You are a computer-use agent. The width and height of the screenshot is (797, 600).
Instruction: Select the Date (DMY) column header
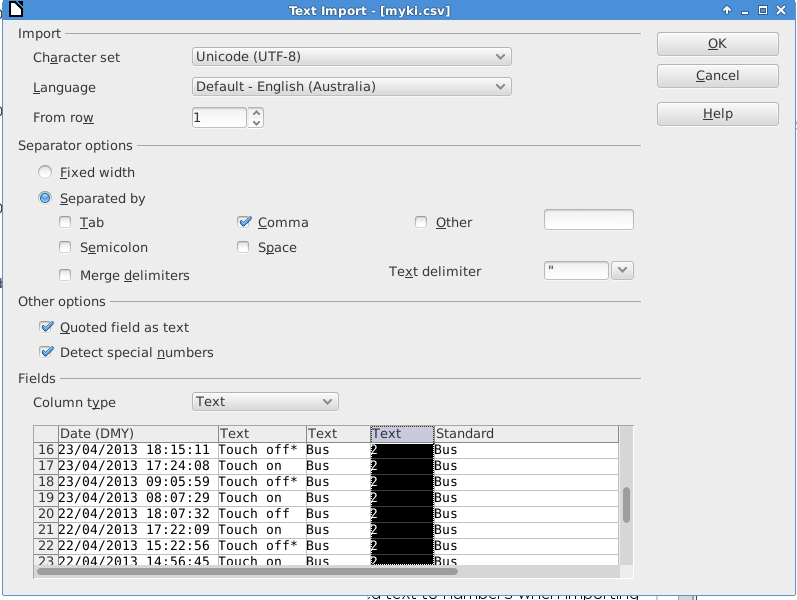137,434
